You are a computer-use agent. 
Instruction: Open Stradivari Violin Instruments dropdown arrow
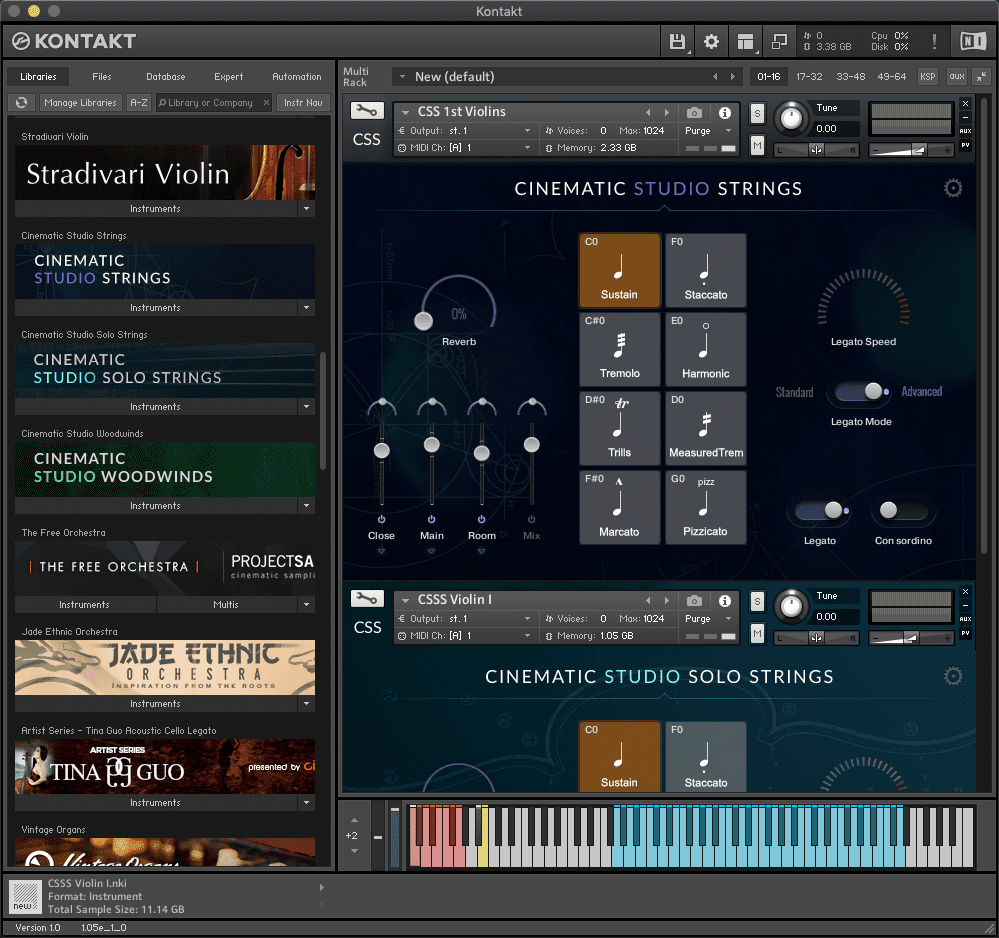pyautogui.click(x=306, y=209)
